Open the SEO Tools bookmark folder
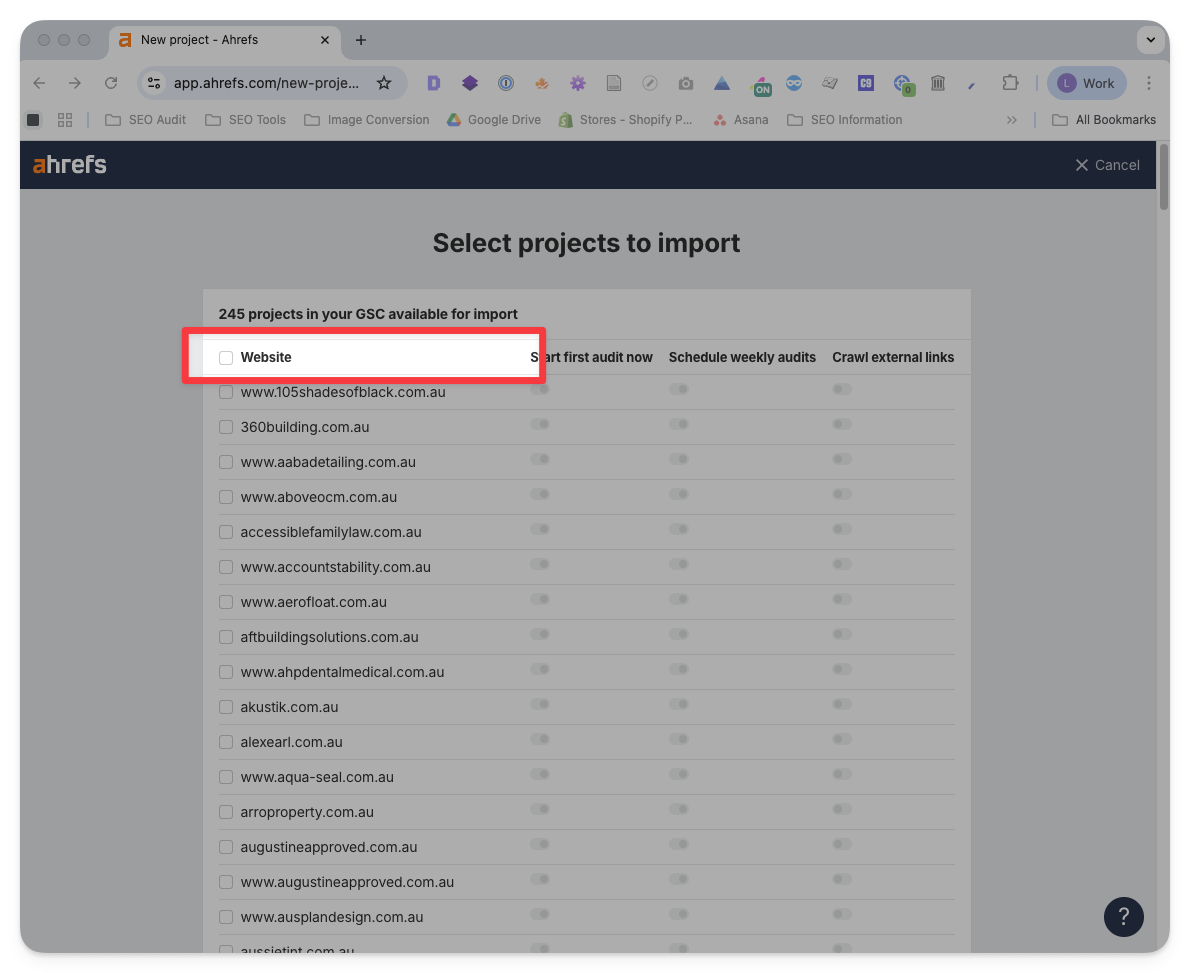1190x973 pixels. click(246, 120)
